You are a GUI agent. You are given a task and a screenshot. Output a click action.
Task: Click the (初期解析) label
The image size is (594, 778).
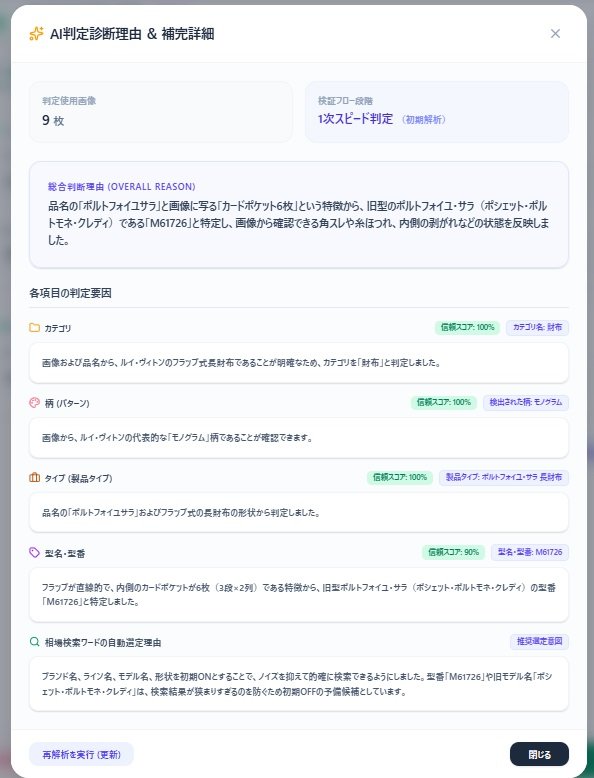click(424, 120)
